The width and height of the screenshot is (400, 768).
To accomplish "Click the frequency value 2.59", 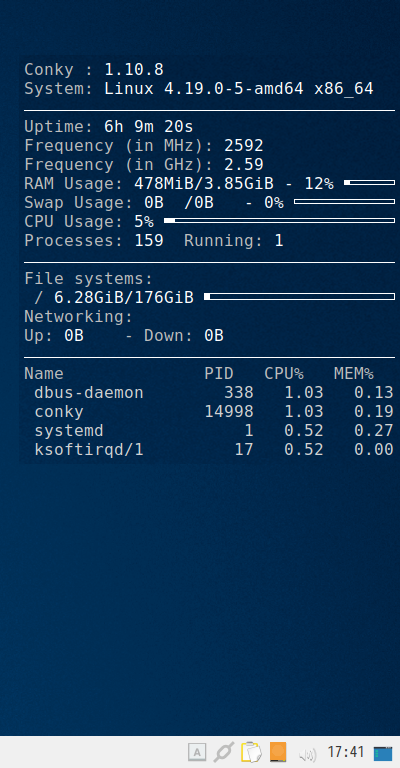I will 244,165.
